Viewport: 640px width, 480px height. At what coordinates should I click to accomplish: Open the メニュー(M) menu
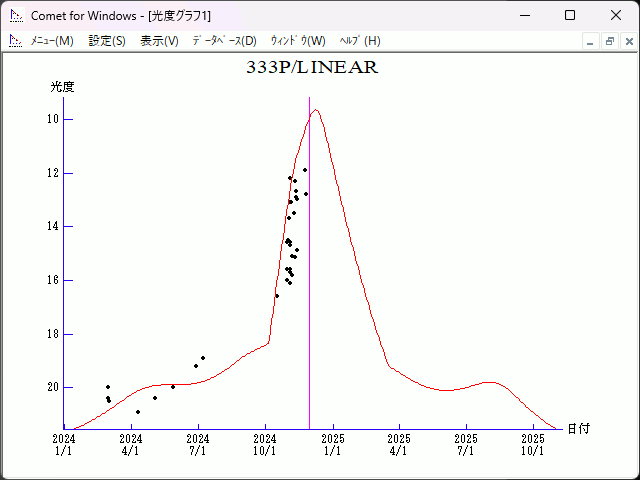(x=52, y=41)
